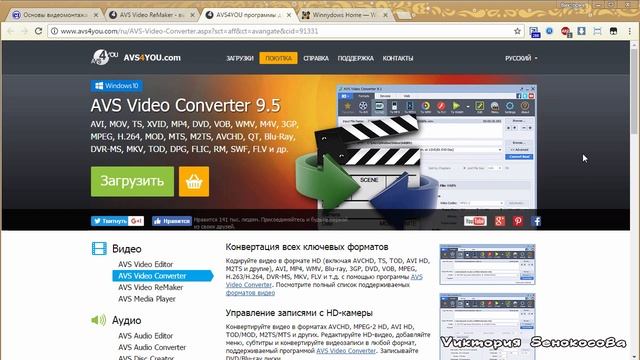The image size is (640, 360).
Task: Open the Facebook social icon
Action: pyautogui.click(x=536, y=221)
